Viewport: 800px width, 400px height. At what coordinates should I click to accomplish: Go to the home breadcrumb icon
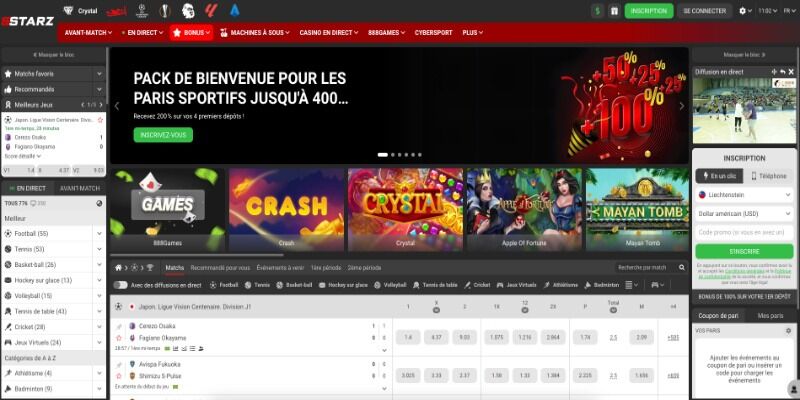pos(118,267)
